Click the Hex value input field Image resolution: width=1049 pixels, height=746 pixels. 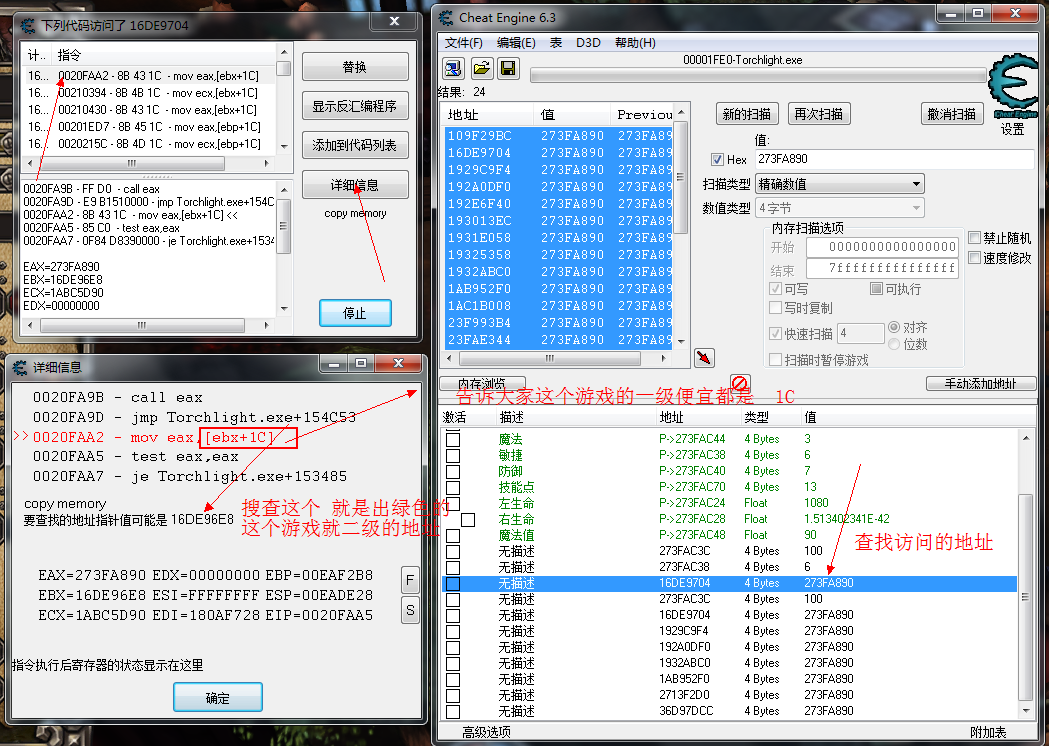[894, 159]
